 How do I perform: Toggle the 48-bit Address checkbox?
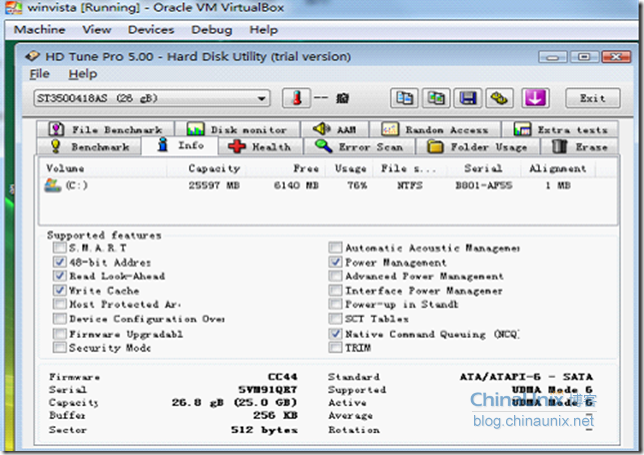pyautogui.click(x=60, y=262)
